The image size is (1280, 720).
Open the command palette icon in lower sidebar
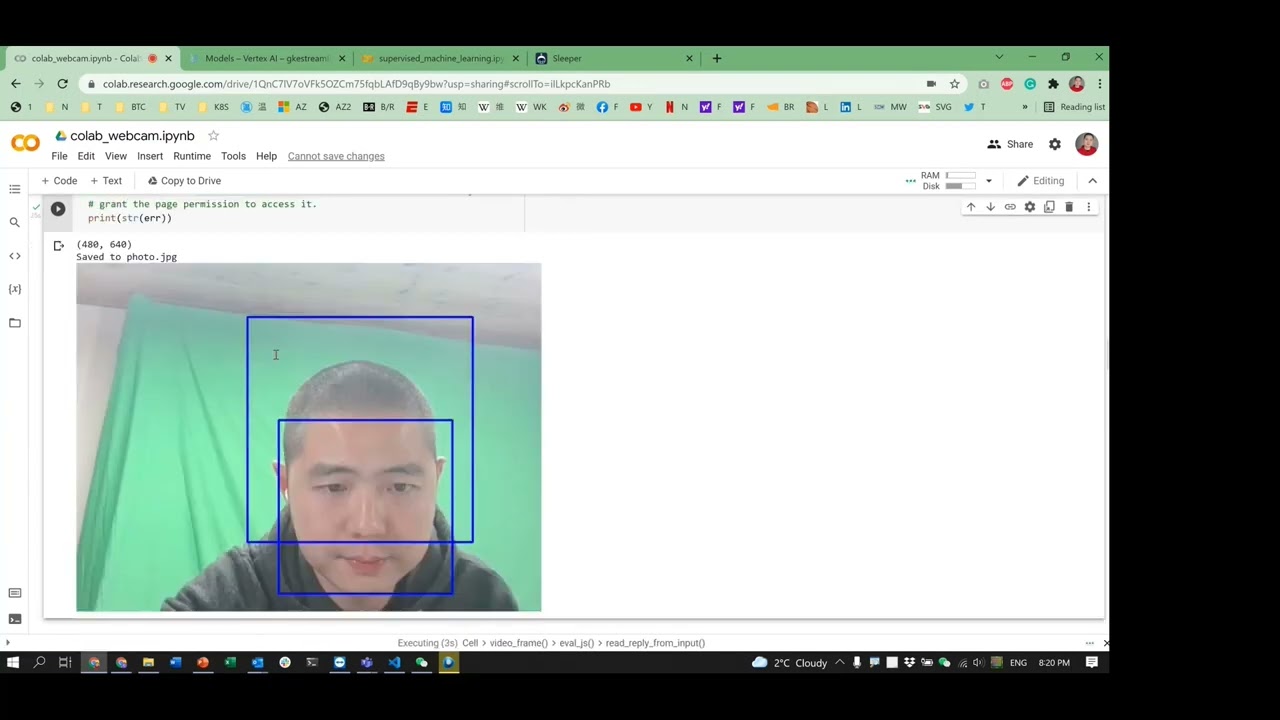(15, 593)
